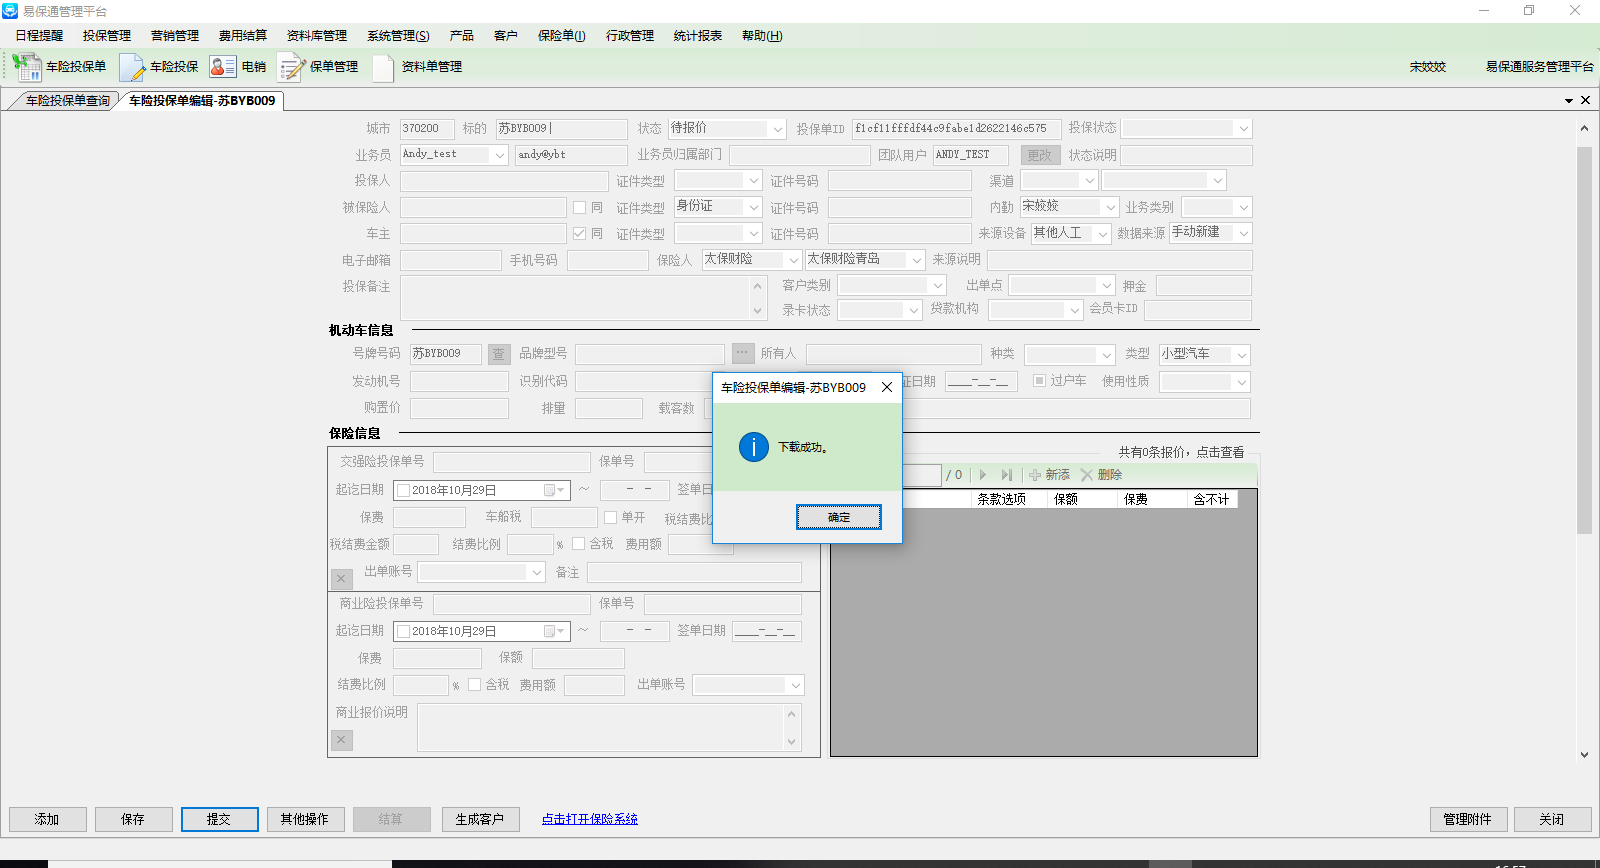The height and width of the screenshot is (868, 1600).
Task: Open the 系统管理(S) menu
Action: coord(397,36)
